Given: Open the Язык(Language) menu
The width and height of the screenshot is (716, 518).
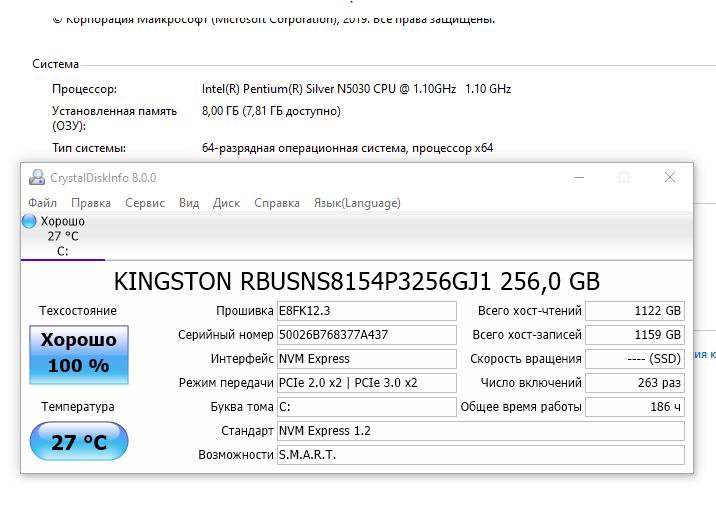Looking at the screenshot, I should tap(357, 203).
